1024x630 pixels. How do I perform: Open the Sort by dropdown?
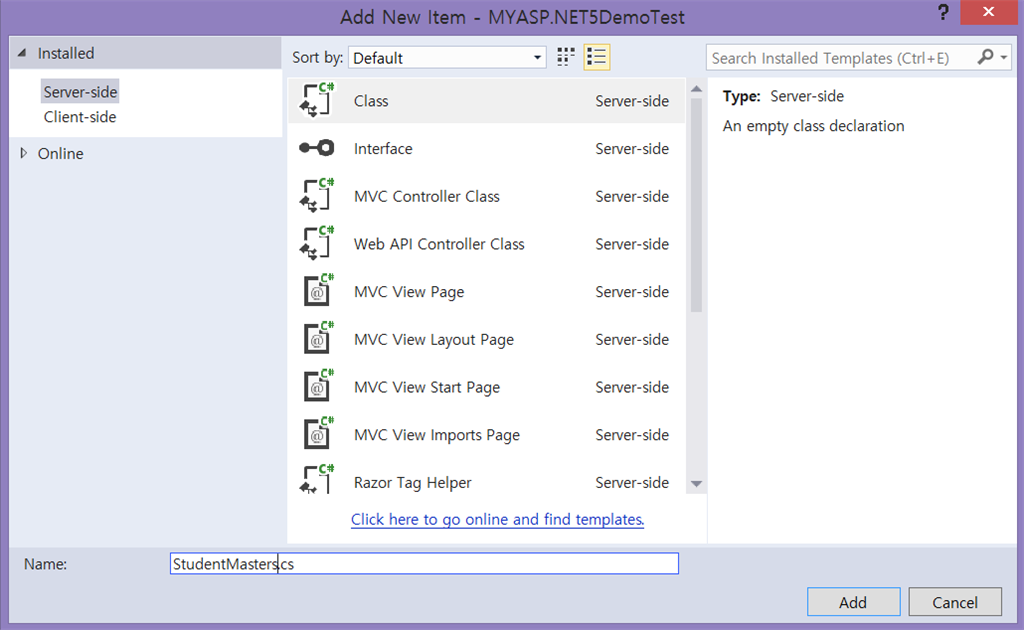click(x=447, y=58)
